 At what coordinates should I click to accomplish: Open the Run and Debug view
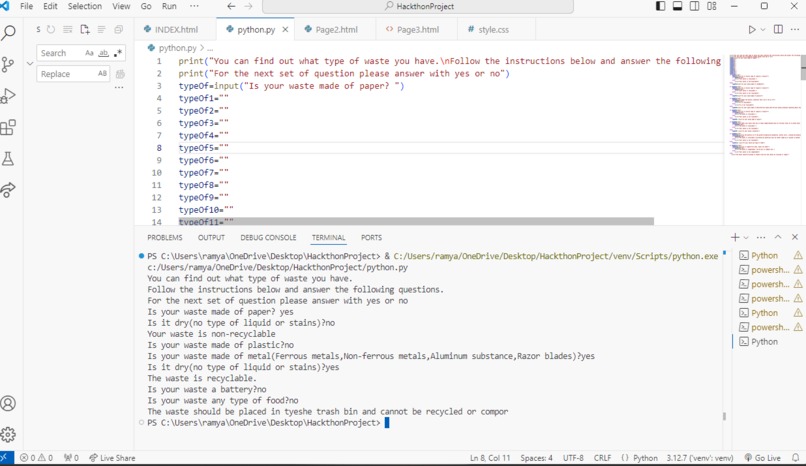[8, 96]
